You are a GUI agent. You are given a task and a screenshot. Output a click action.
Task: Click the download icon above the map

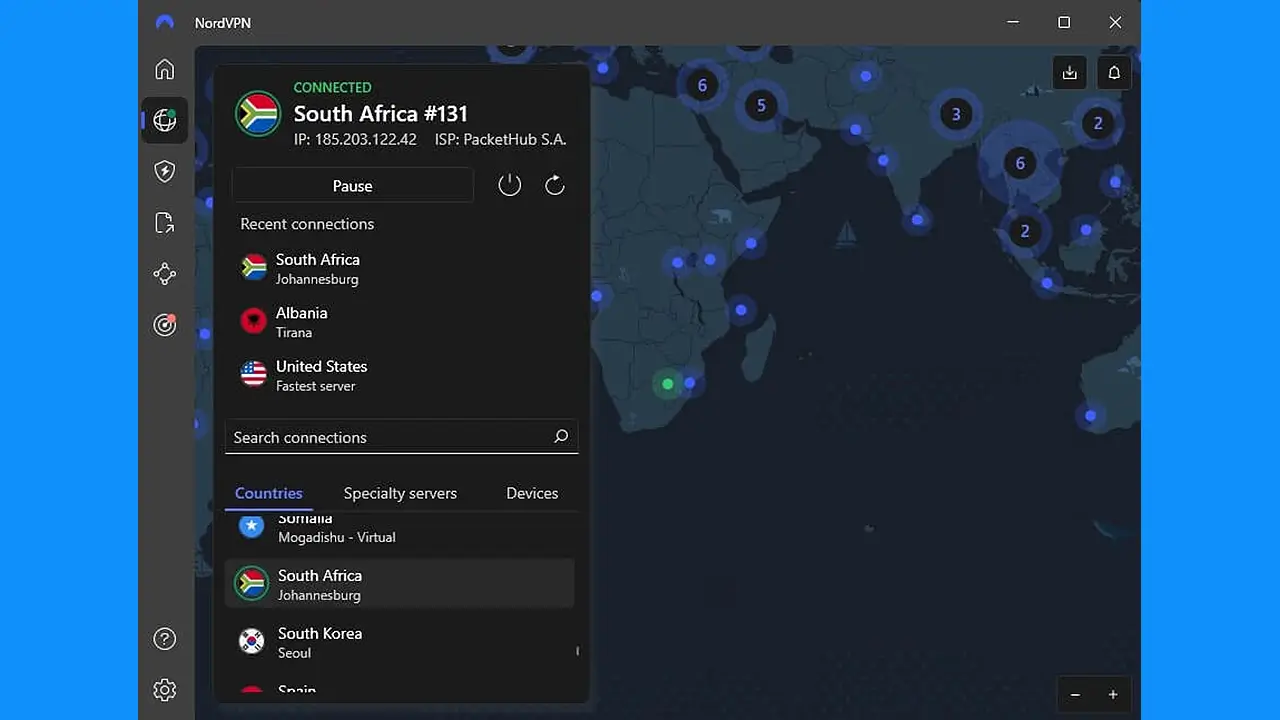coord(1070,72)
